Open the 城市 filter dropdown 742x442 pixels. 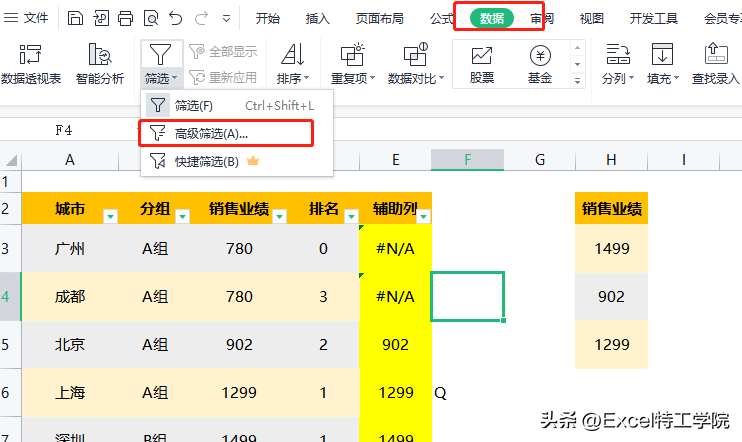(x=110, y=216)
